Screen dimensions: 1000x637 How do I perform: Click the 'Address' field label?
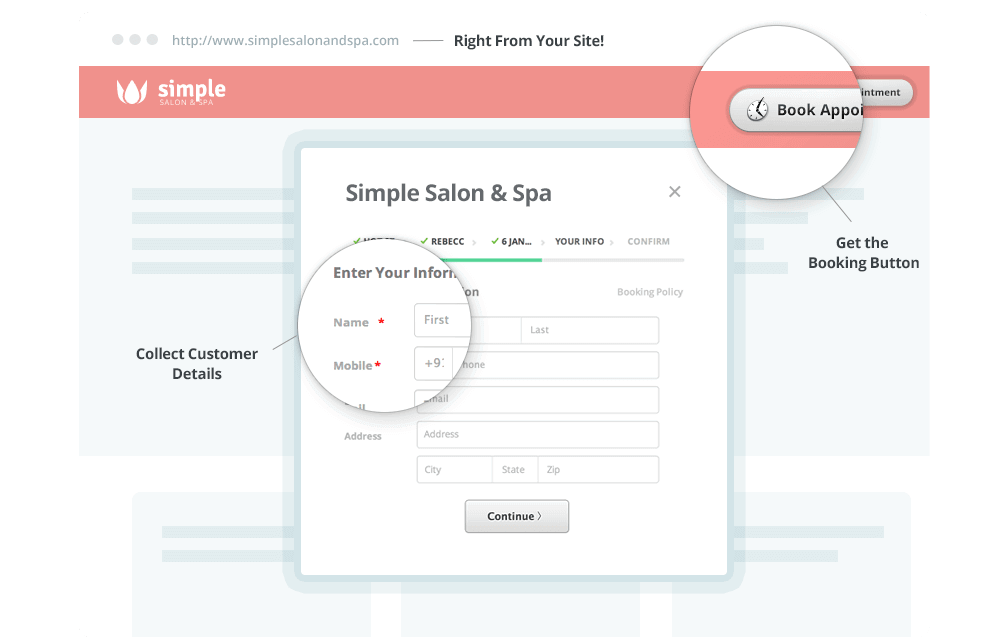tap(363, 436)
